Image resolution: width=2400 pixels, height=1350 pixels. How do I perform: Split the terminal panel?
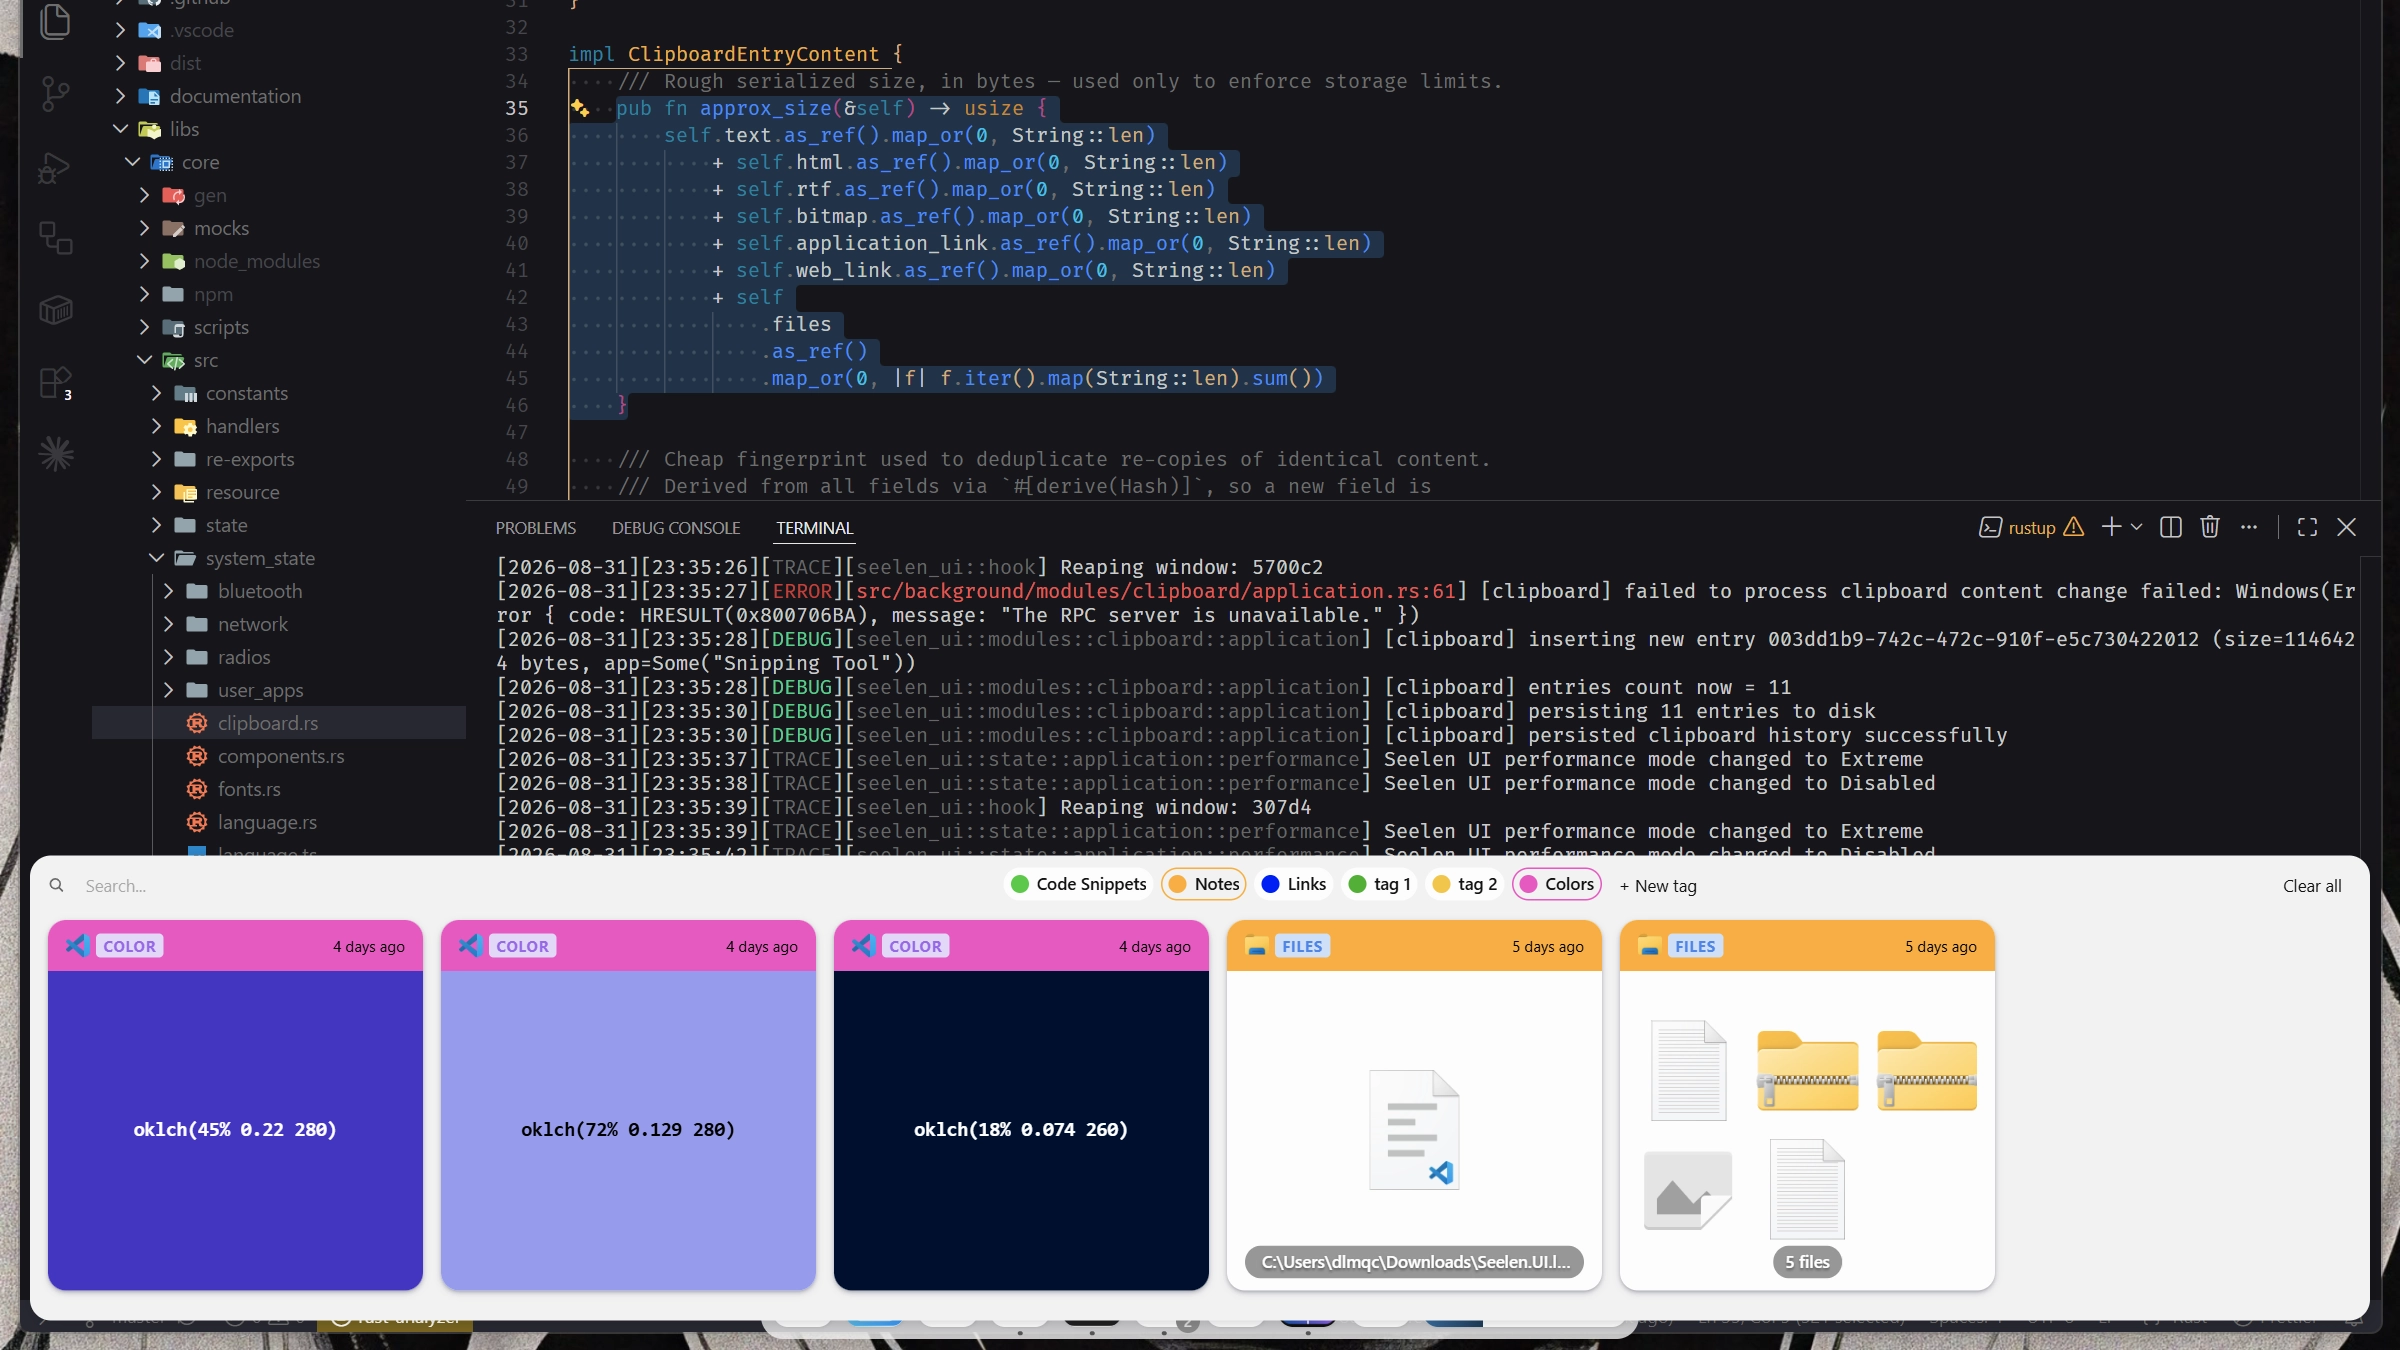[x=2171, y=527]
